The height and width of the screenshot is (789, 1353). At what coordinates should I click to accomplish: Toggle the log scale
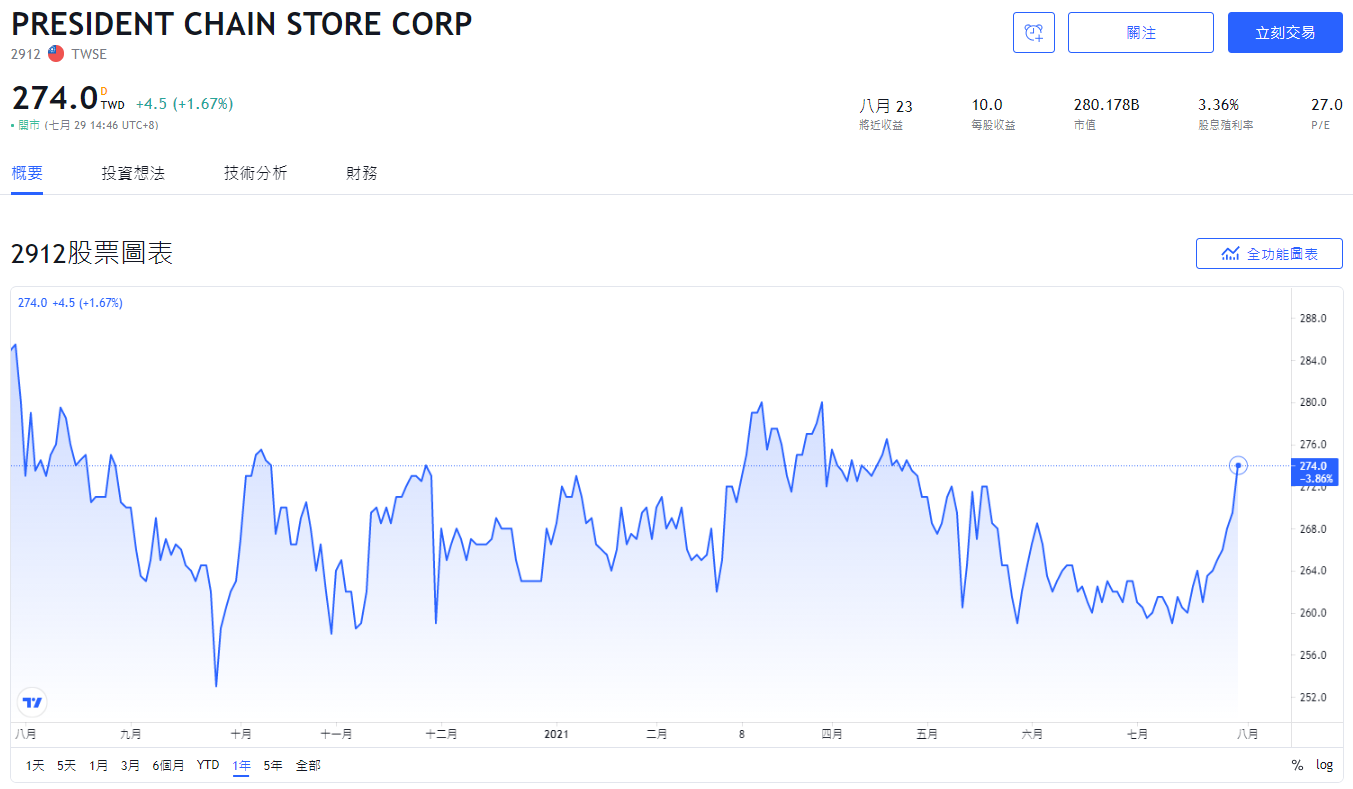1324,765
